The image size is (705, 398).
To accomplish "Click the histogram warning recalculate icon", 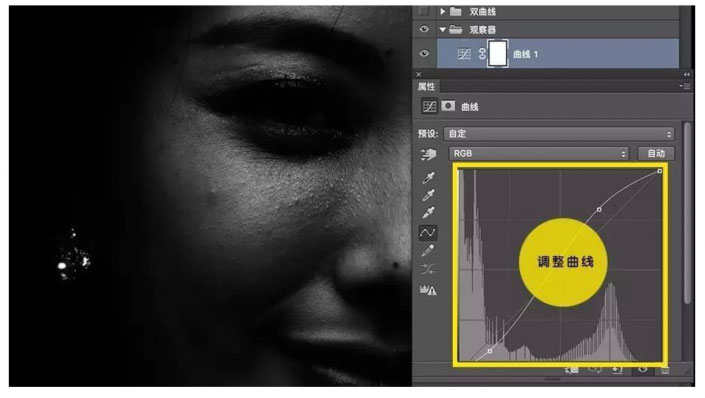I will [x=428, y=290].
